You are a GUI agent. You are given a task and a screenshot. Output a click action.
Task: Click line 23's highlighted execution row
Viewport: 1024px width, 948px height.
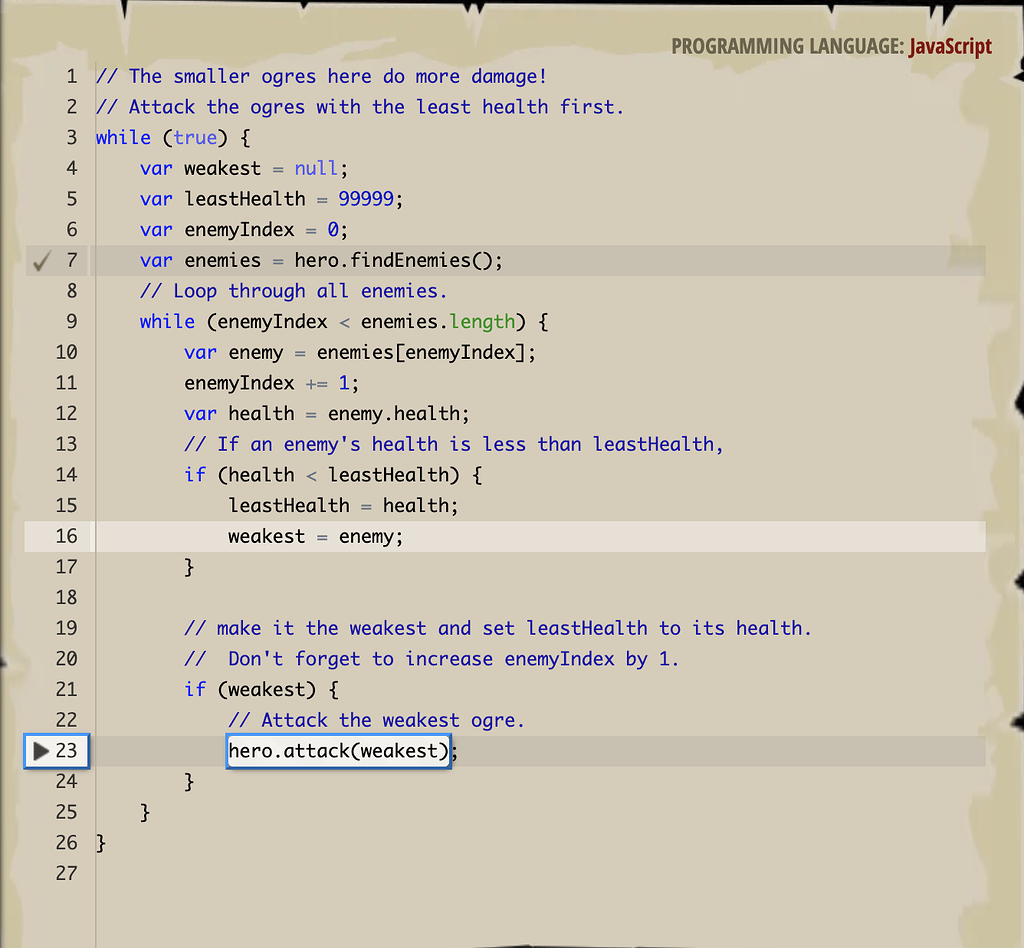(x=700, y=751)
